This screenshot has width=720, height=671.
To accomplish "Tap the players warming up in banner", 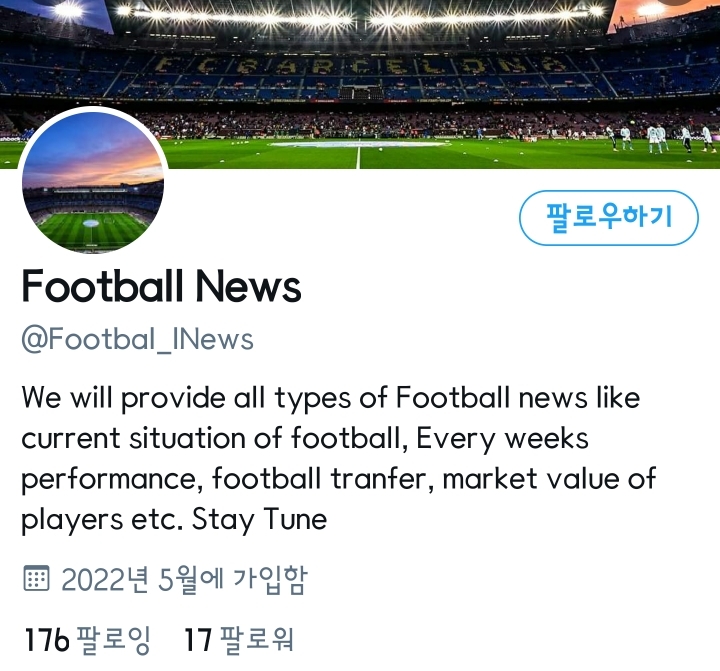I will (x=659, y=138).
